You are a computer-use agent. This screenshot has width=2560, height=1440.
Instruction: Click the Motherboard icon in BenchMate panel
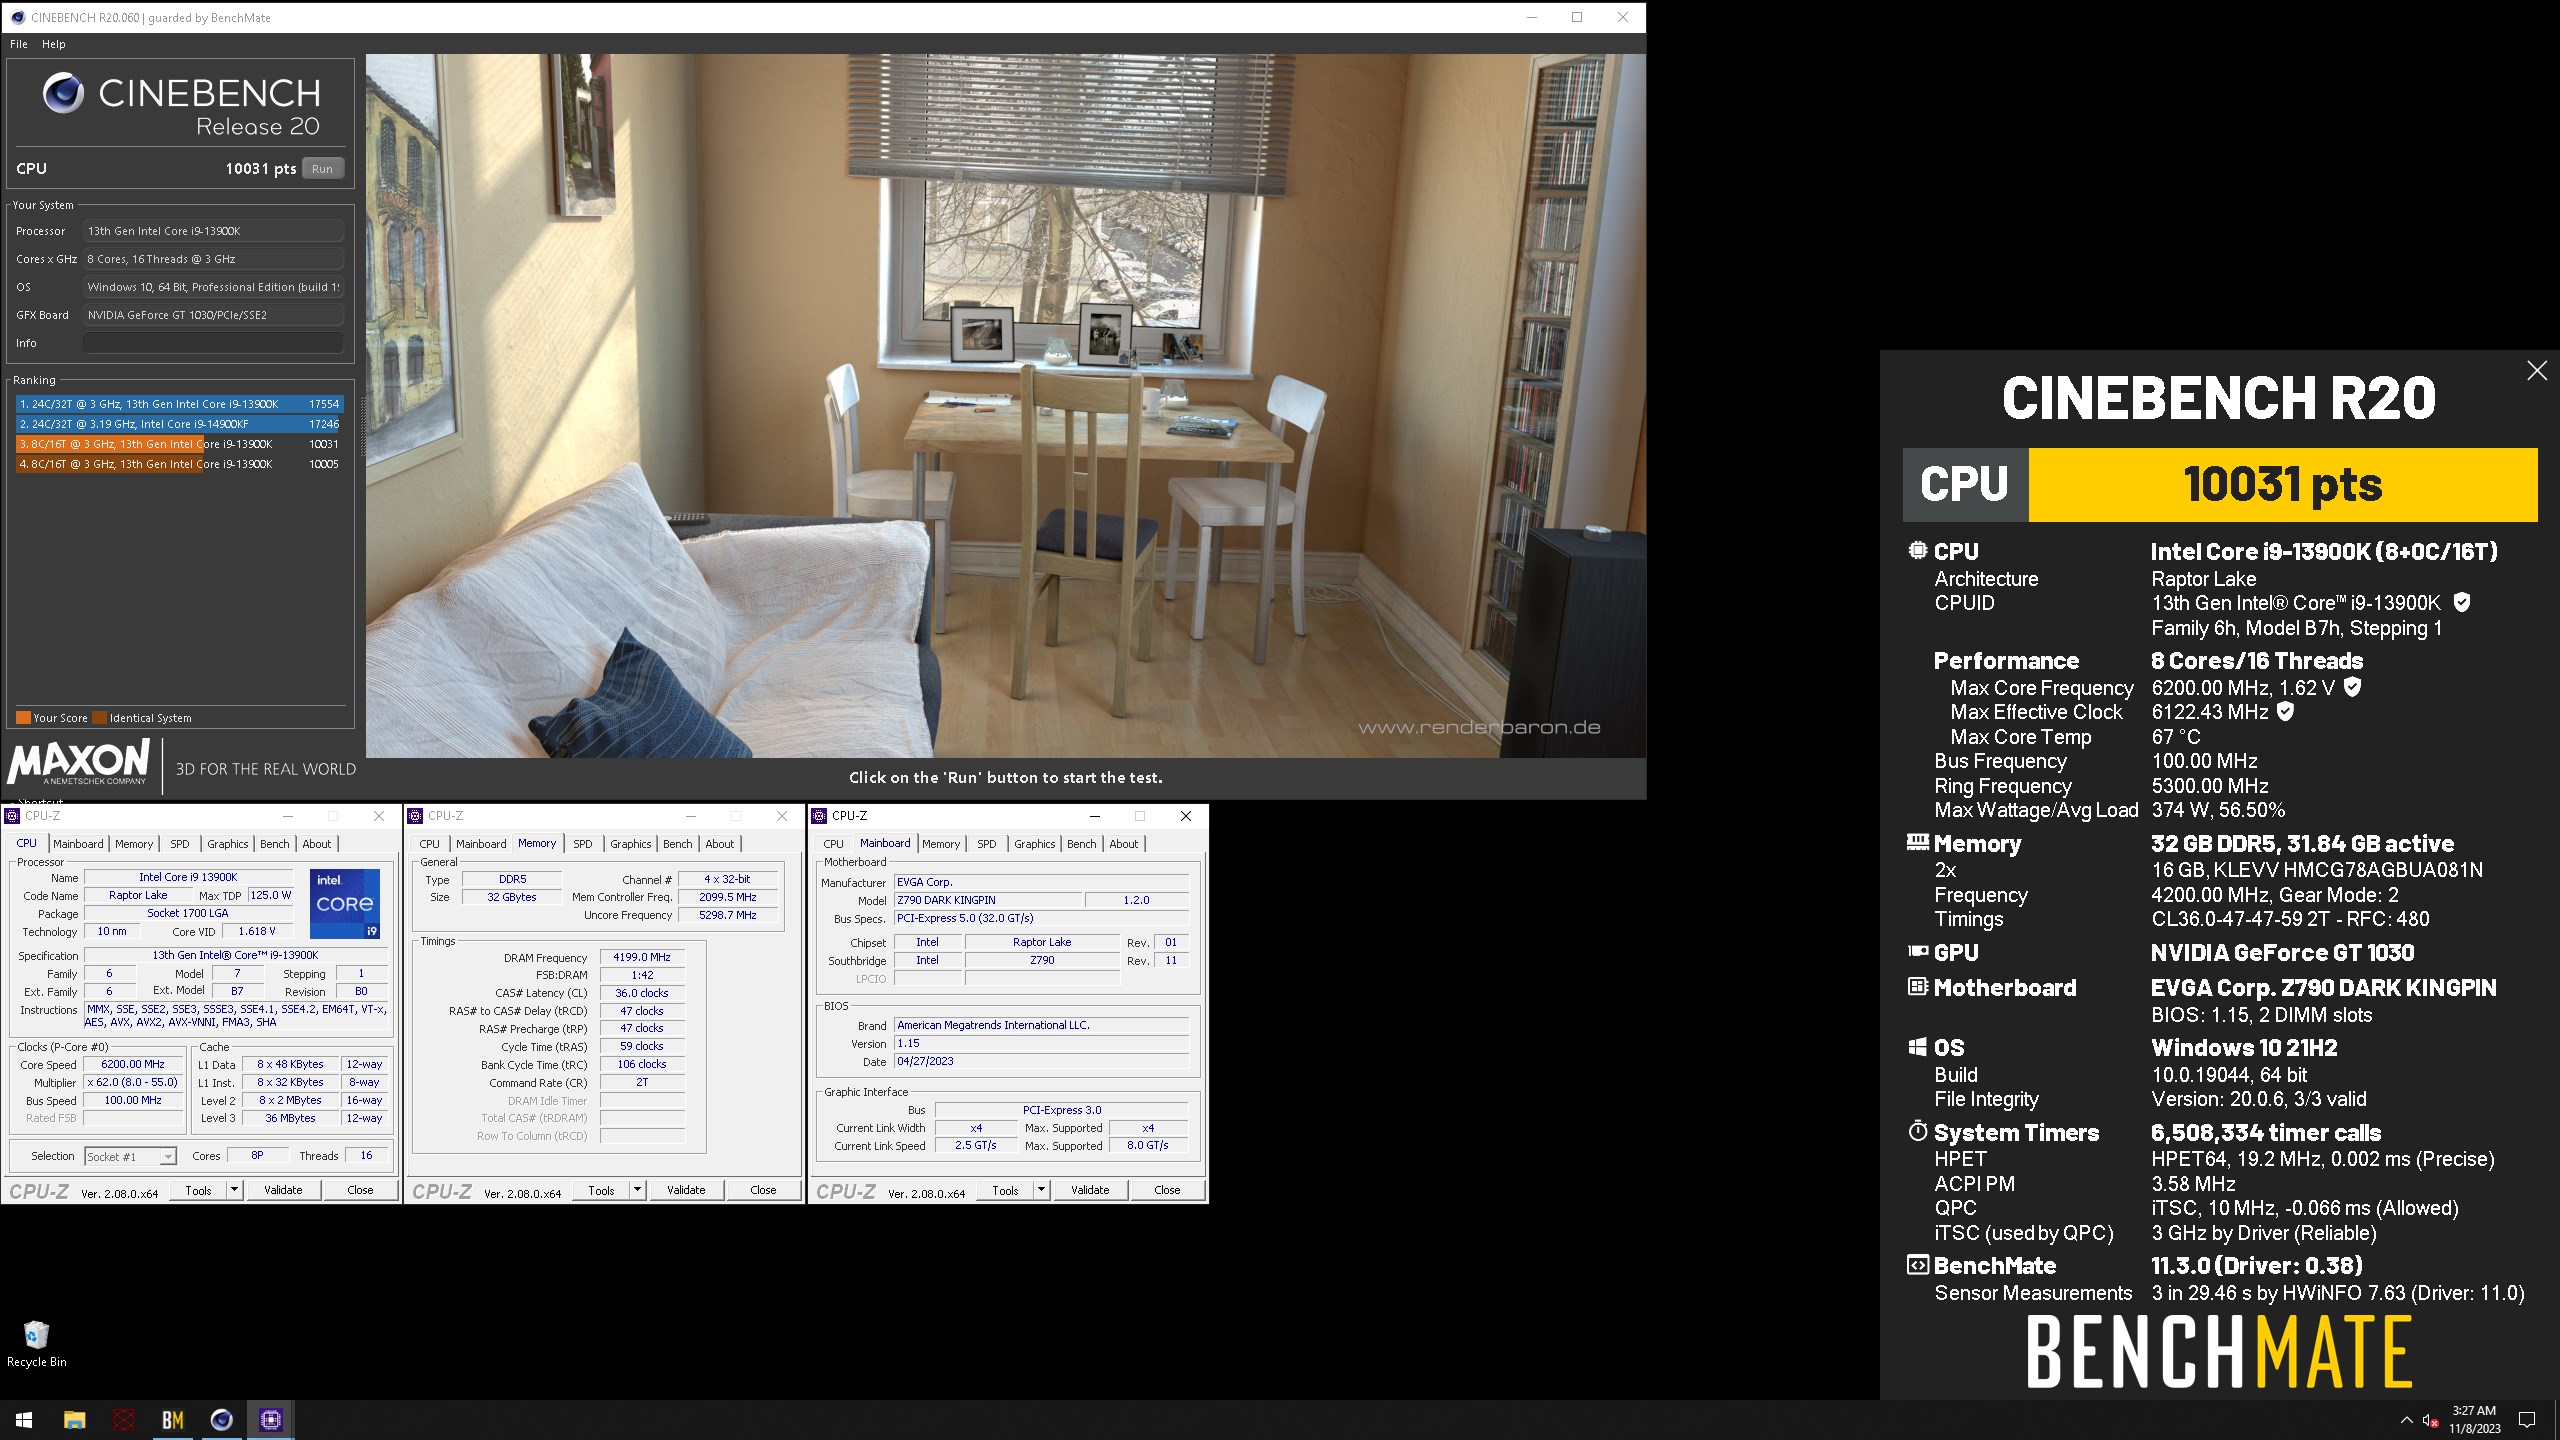click(1917, 987)
